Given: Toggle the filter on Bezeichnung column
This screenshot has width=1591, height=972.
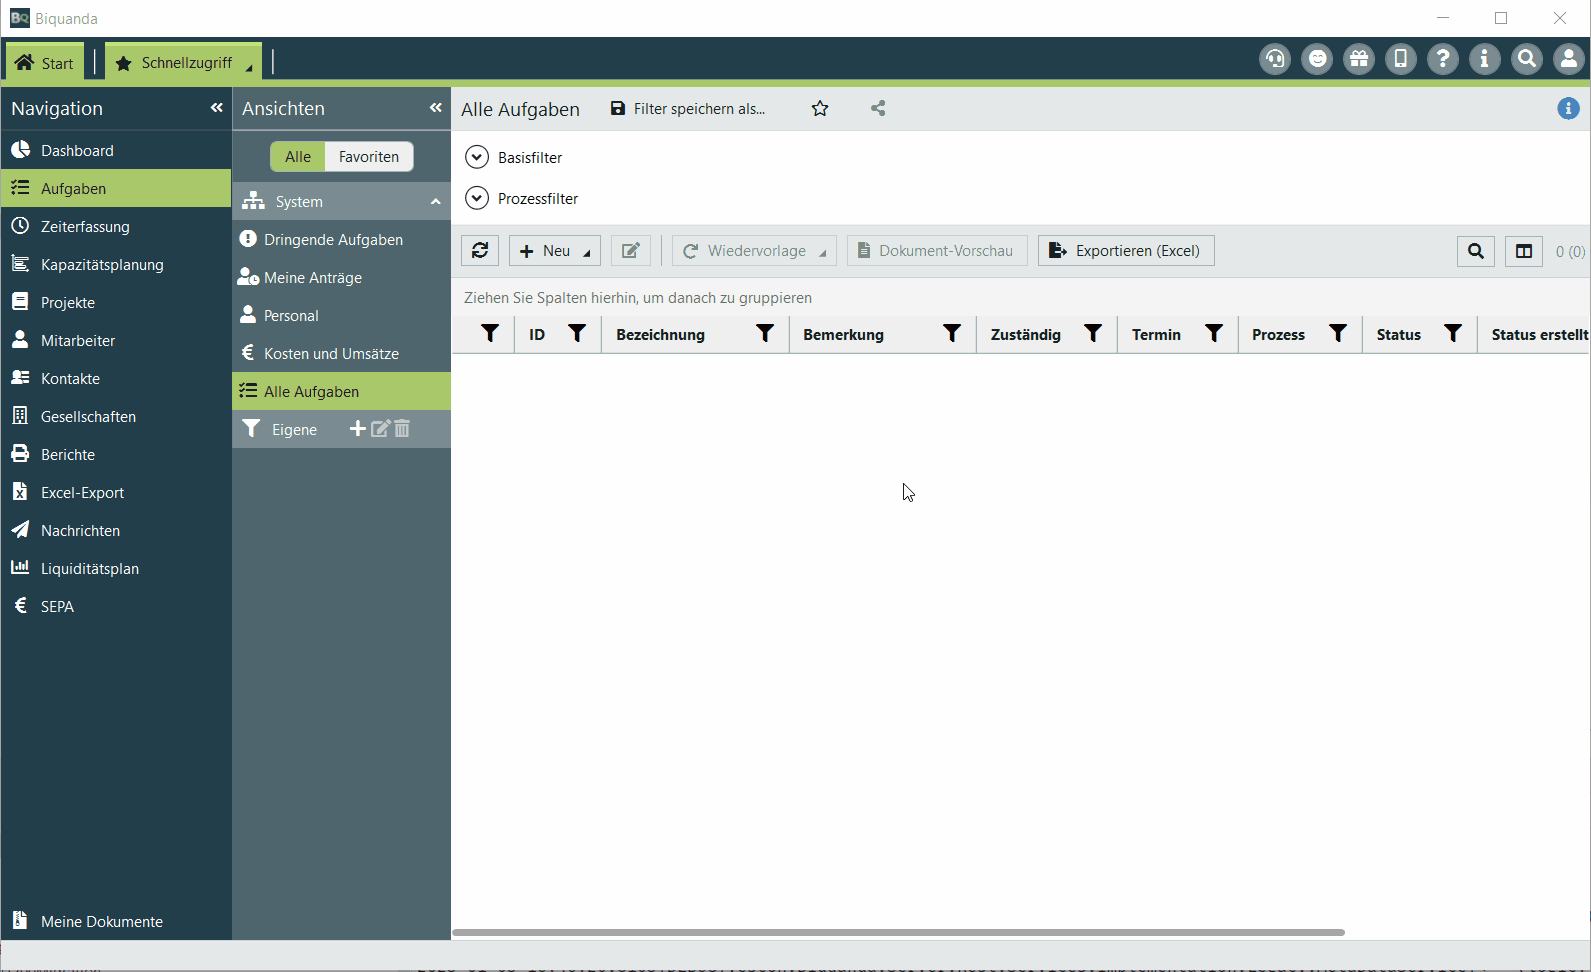Looking at the screenshot, I should click(x=765, y=334).
